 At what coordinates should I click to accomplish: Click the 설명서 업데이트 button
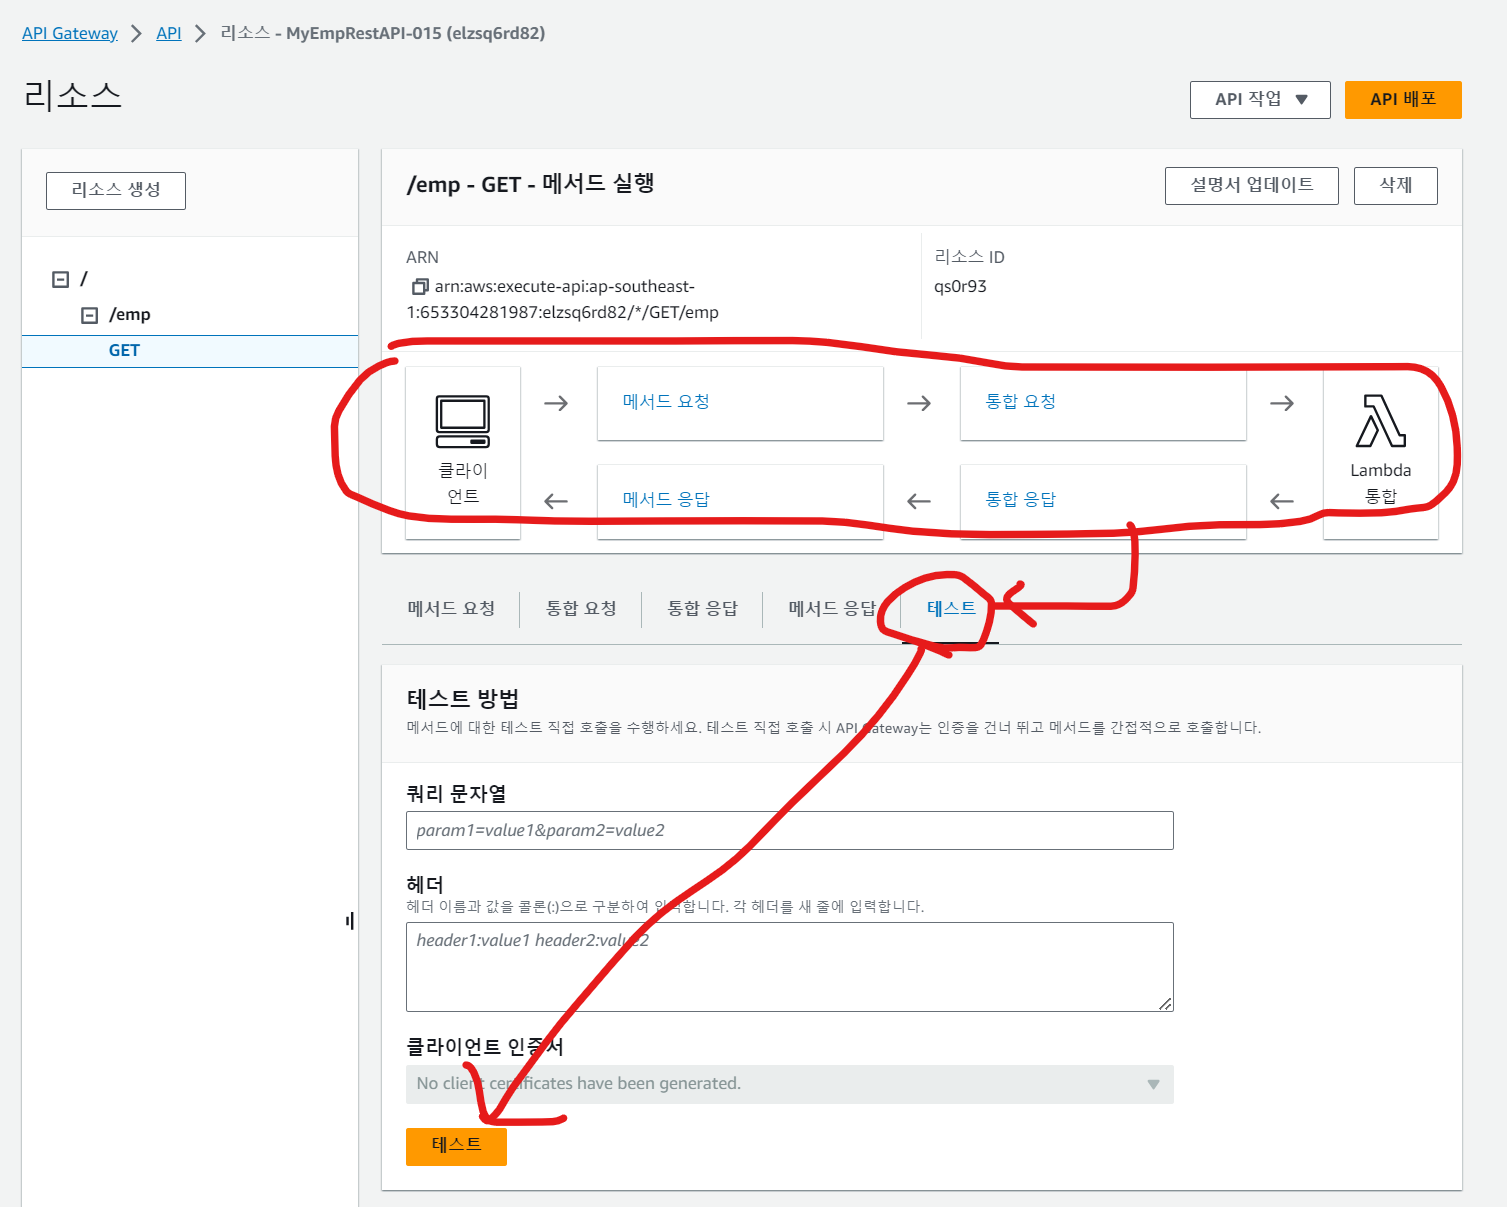point(1252,186)
